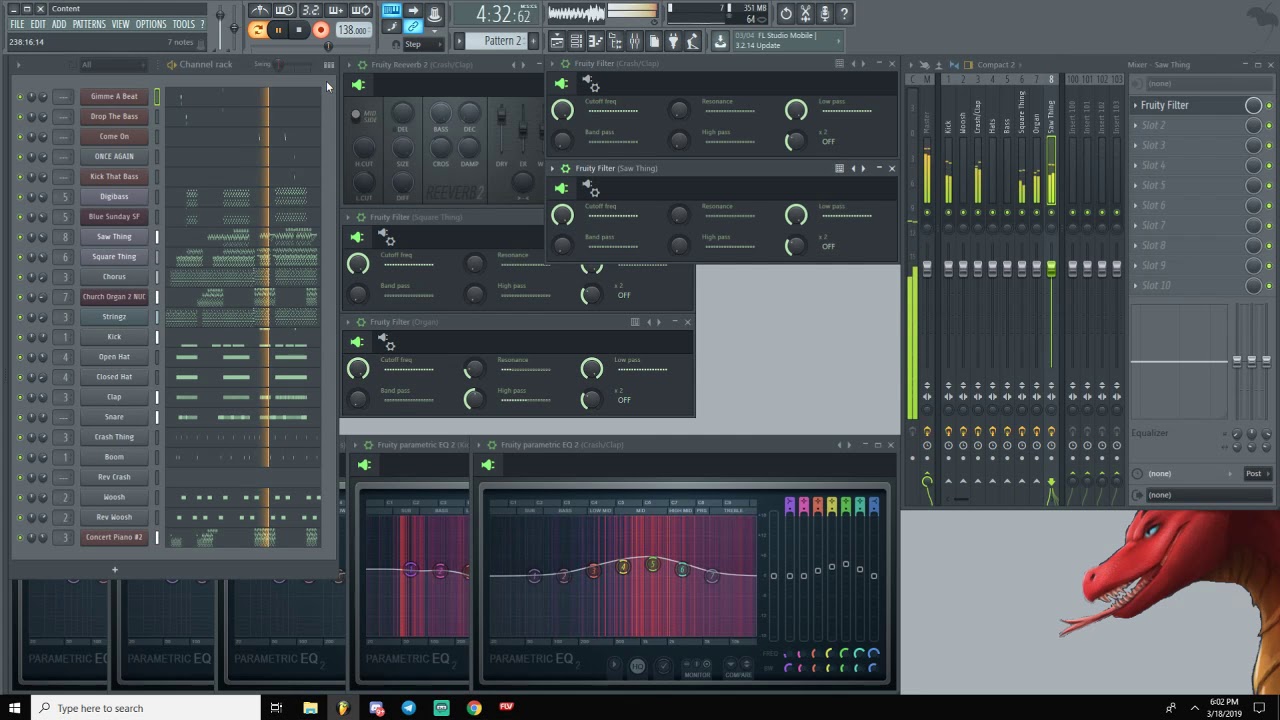This screenshot has width=1280, height=720.
Task: Click the Task View taskbar icon
Action: point(276,708)
